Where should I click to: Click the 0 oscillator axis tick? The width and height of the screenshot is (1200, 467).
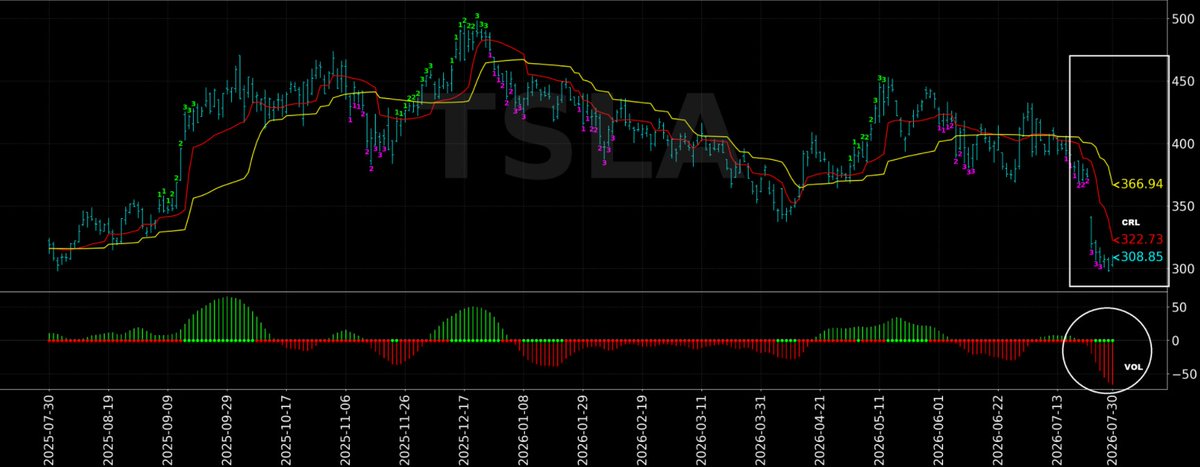(x=1178, y=341)
